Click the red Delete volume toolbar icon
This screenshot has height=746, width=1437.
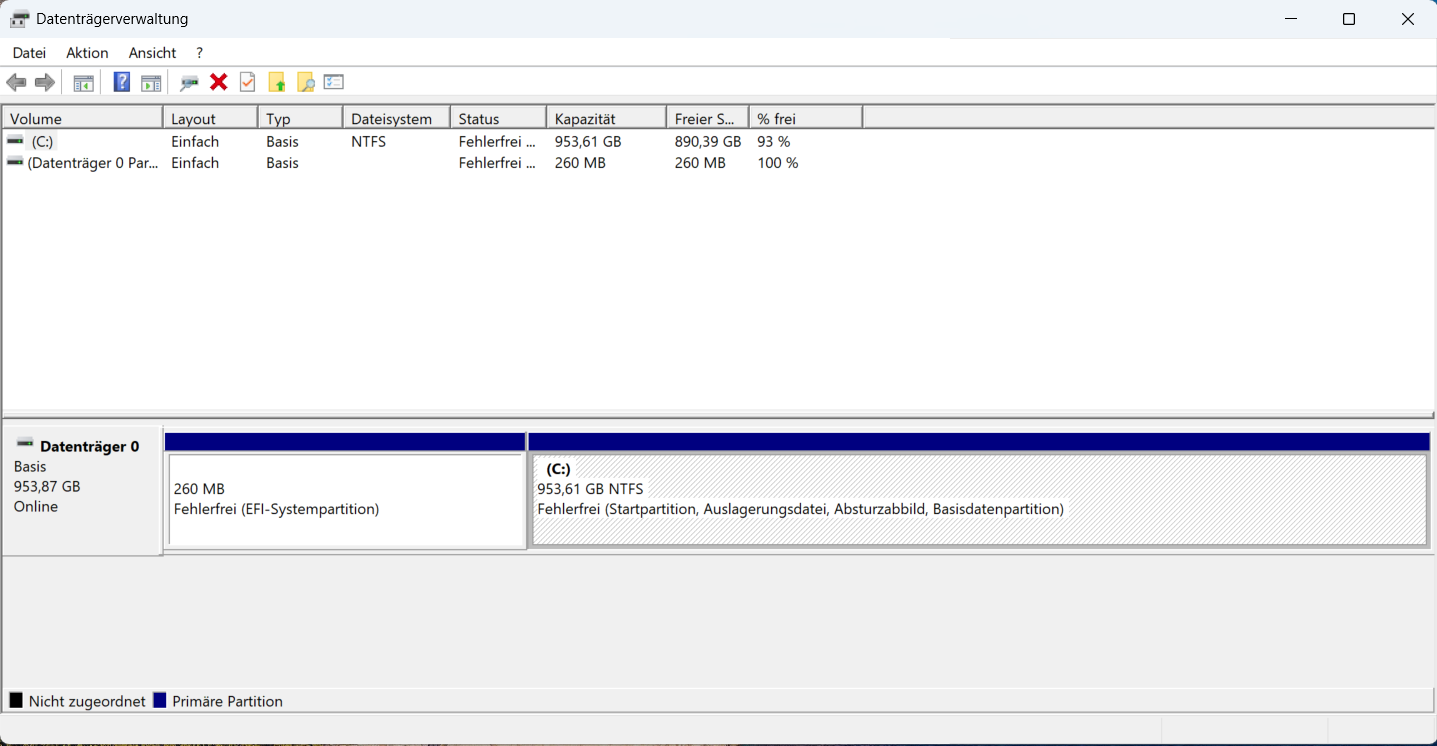coord(219,82)
